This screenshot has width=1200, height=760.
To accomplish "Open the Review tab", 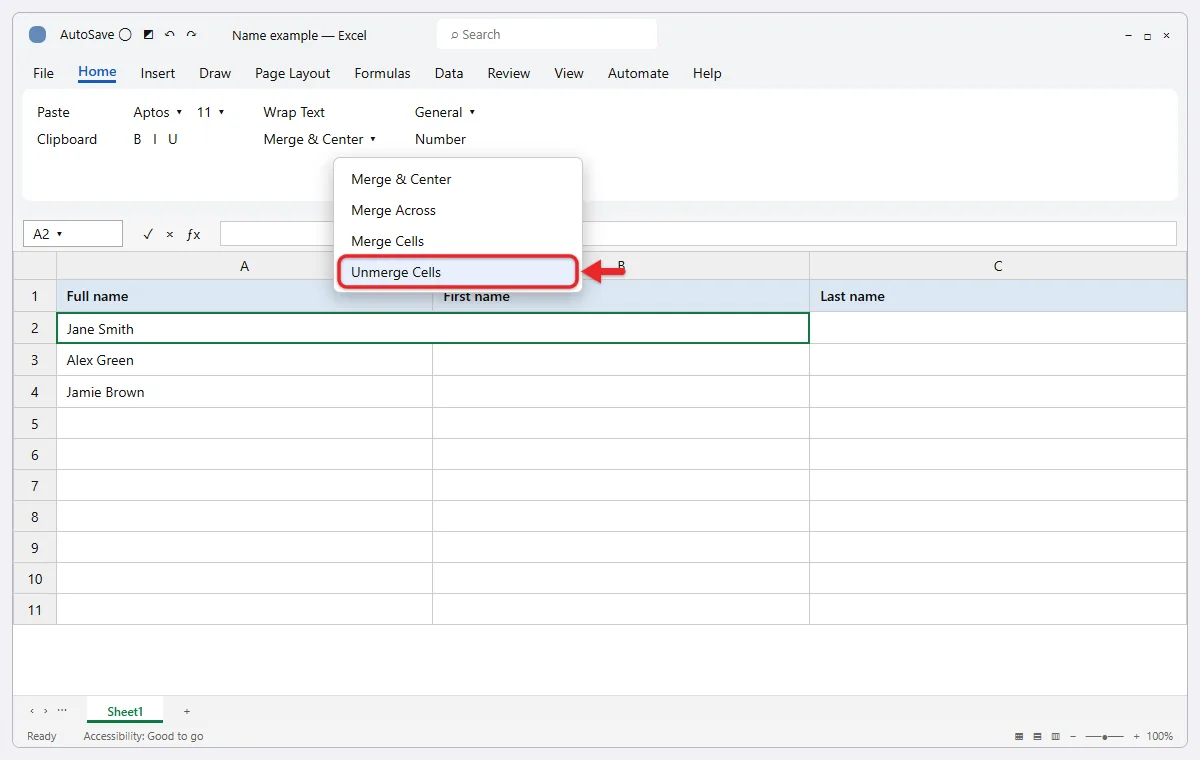I will pos(509,73).
